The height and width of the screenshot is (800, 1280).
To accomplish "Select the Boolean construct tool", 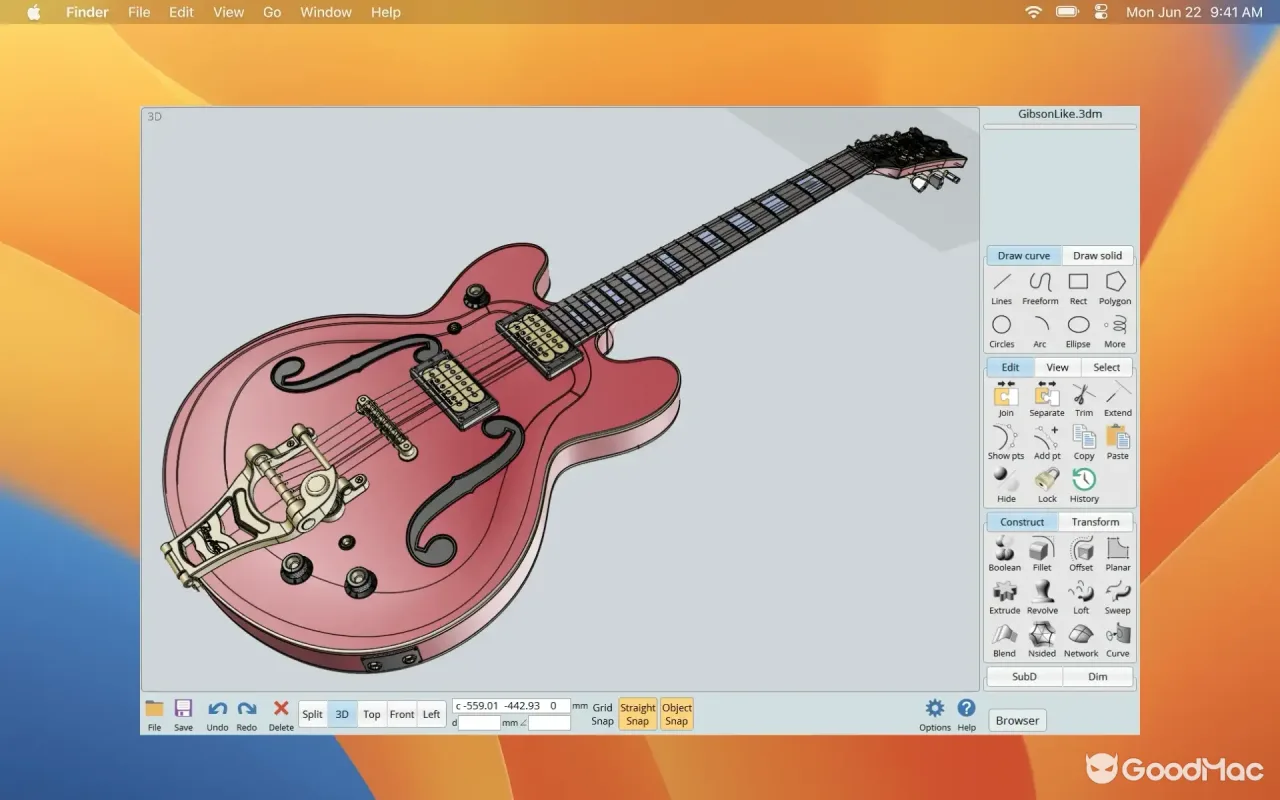I will (x=1004, y=554).
